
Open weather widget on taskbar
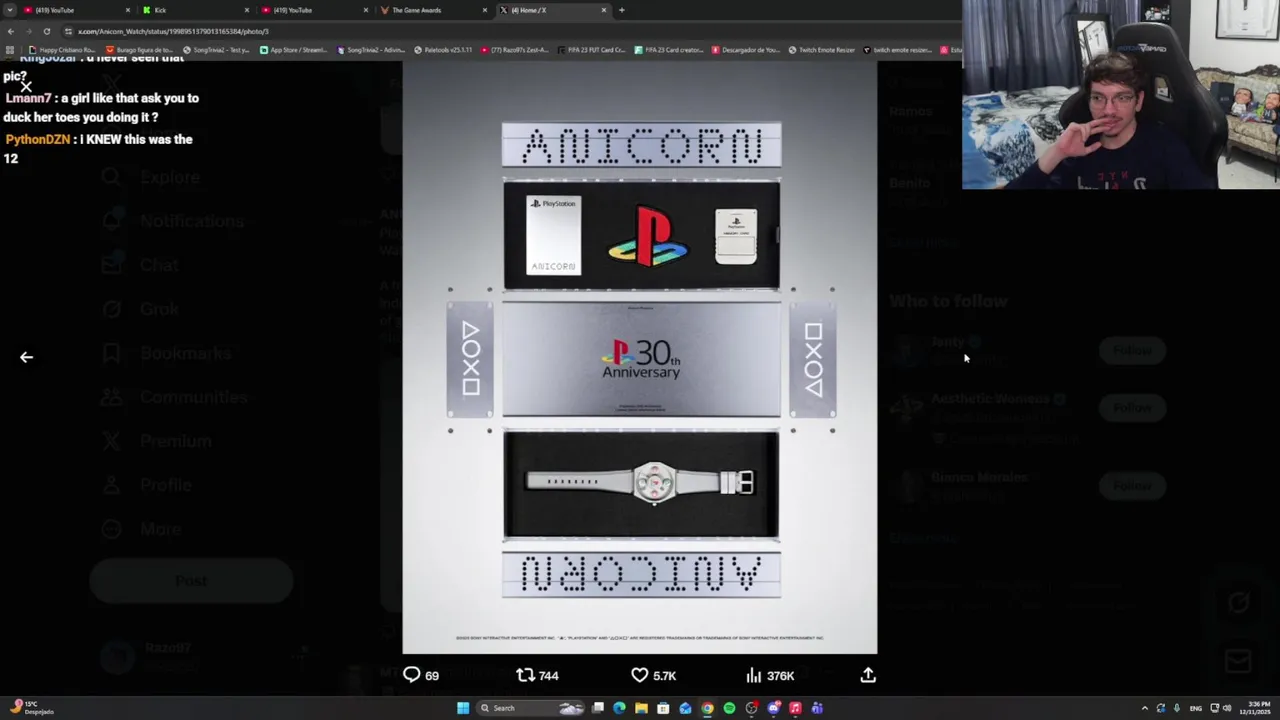[x=30, y=707]
